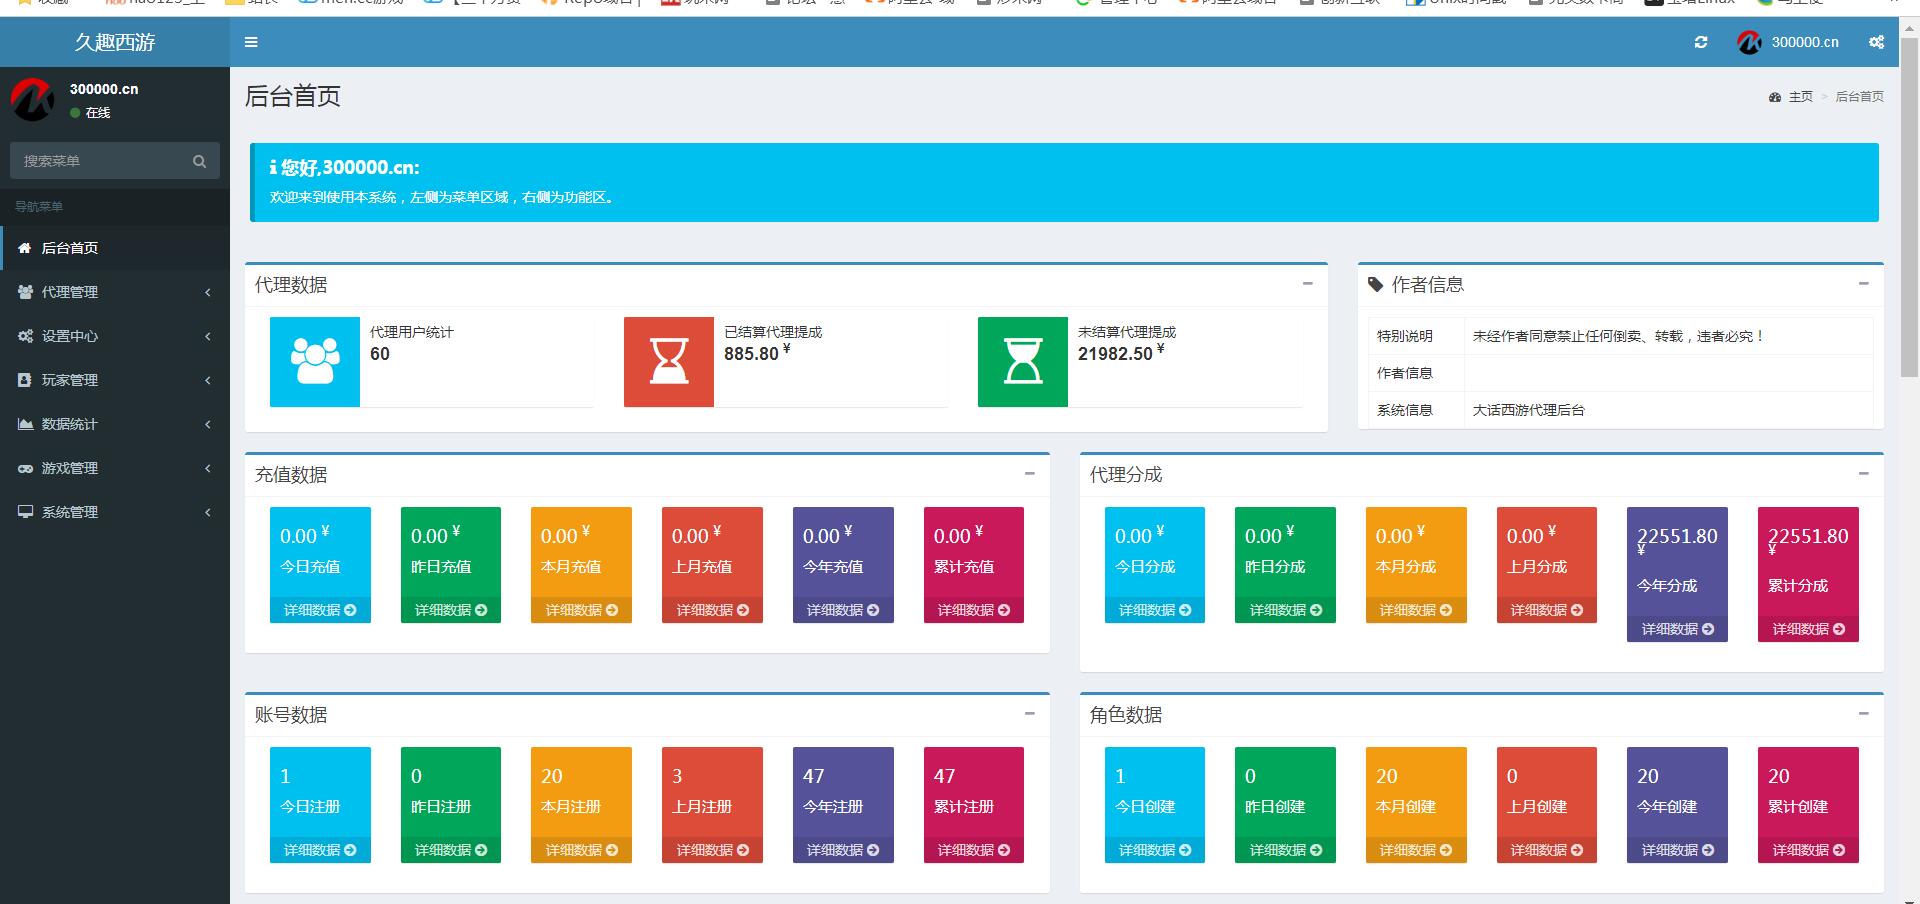Minimize the 充值数据 panel
1920x904 pixels.
pos(1029,474)
